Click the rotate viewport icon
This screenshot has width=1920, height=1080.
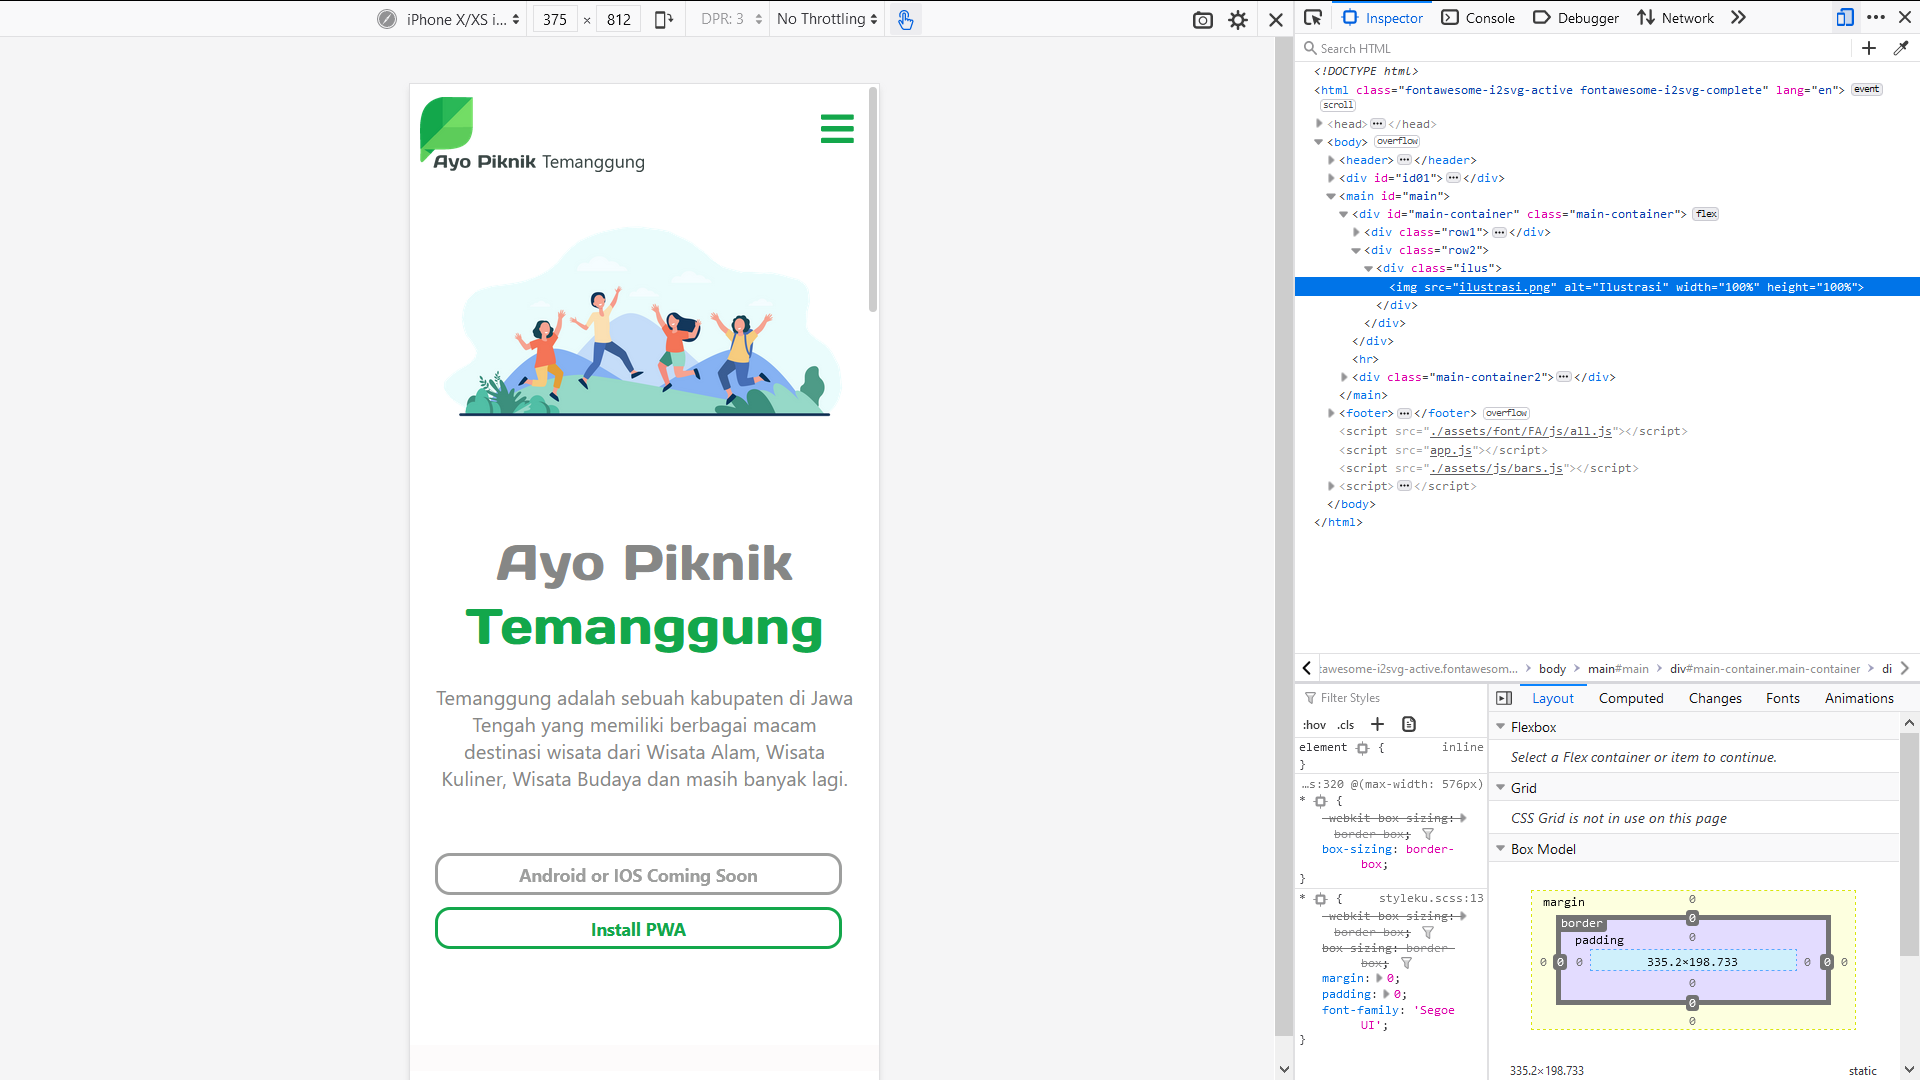point(663,19)
